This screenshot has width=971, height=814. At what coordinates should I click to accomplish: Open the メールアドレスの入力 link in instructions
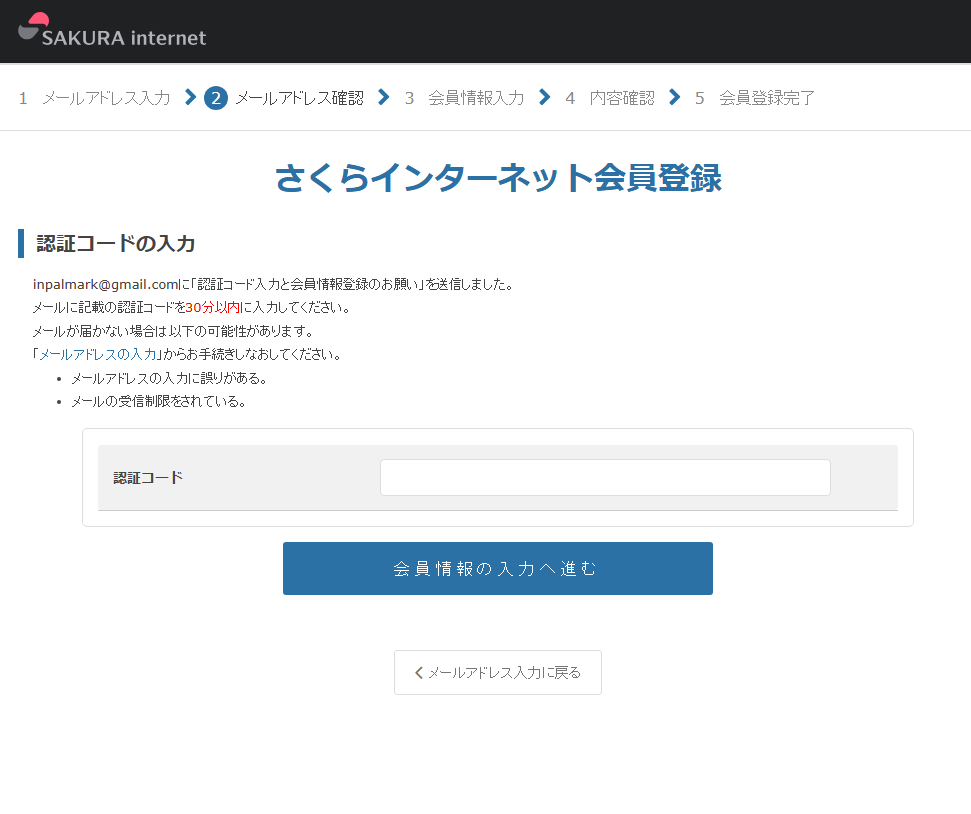tap(97, 355)
